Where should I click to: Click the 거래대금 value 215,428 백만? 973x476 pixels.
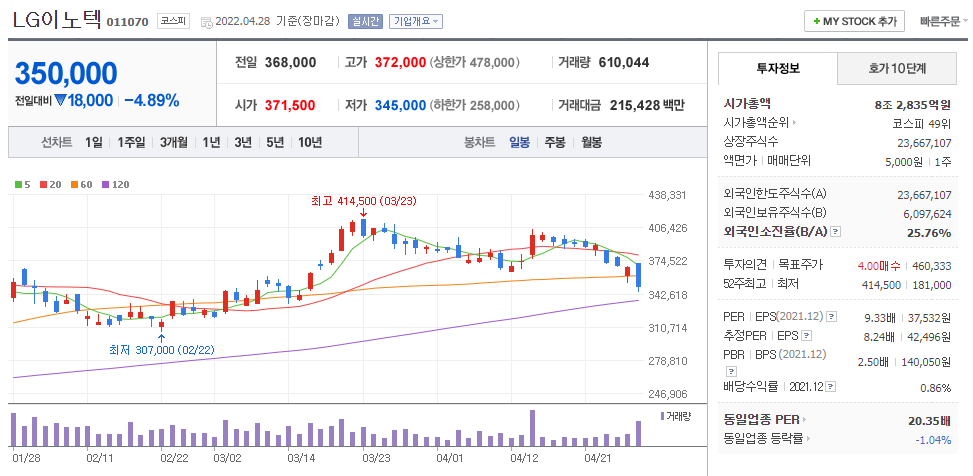coord(647,106)
